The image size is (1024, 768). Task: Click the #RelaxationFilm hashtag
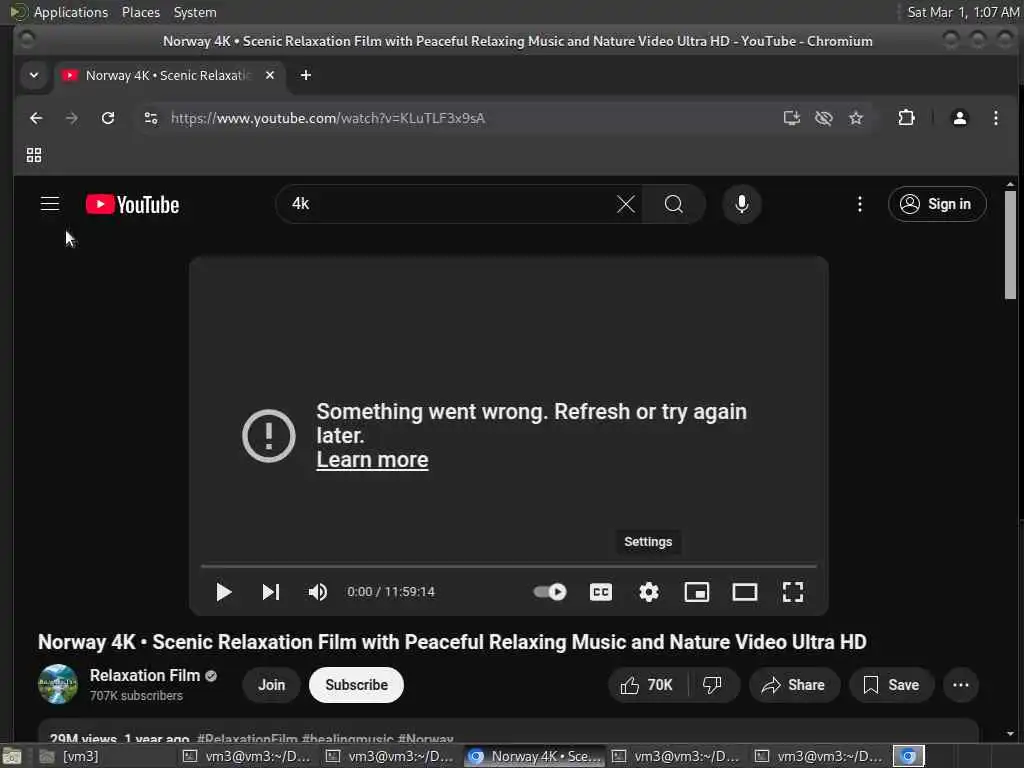coord(247,739)
